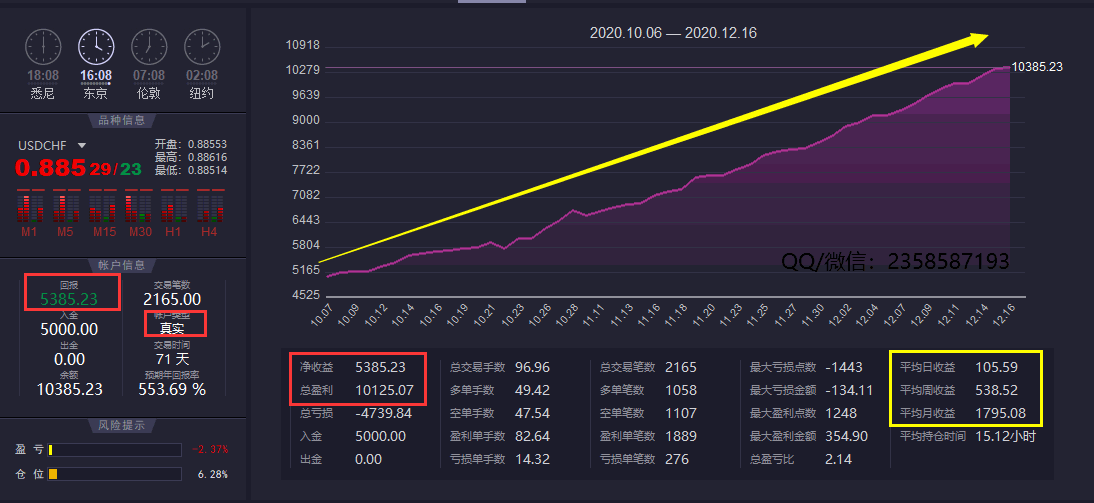This screenshot has height=503, width=1094.
Task: Click the 入金 value 5000.00 in account panel
Action: click(69, 329)
